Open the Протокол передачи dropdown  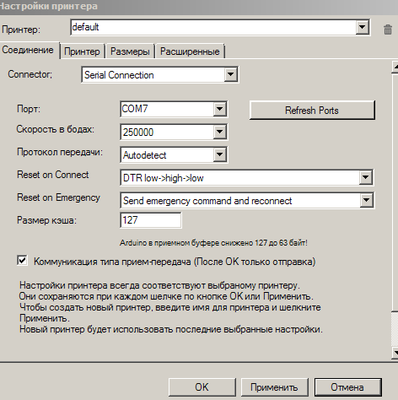219,155
